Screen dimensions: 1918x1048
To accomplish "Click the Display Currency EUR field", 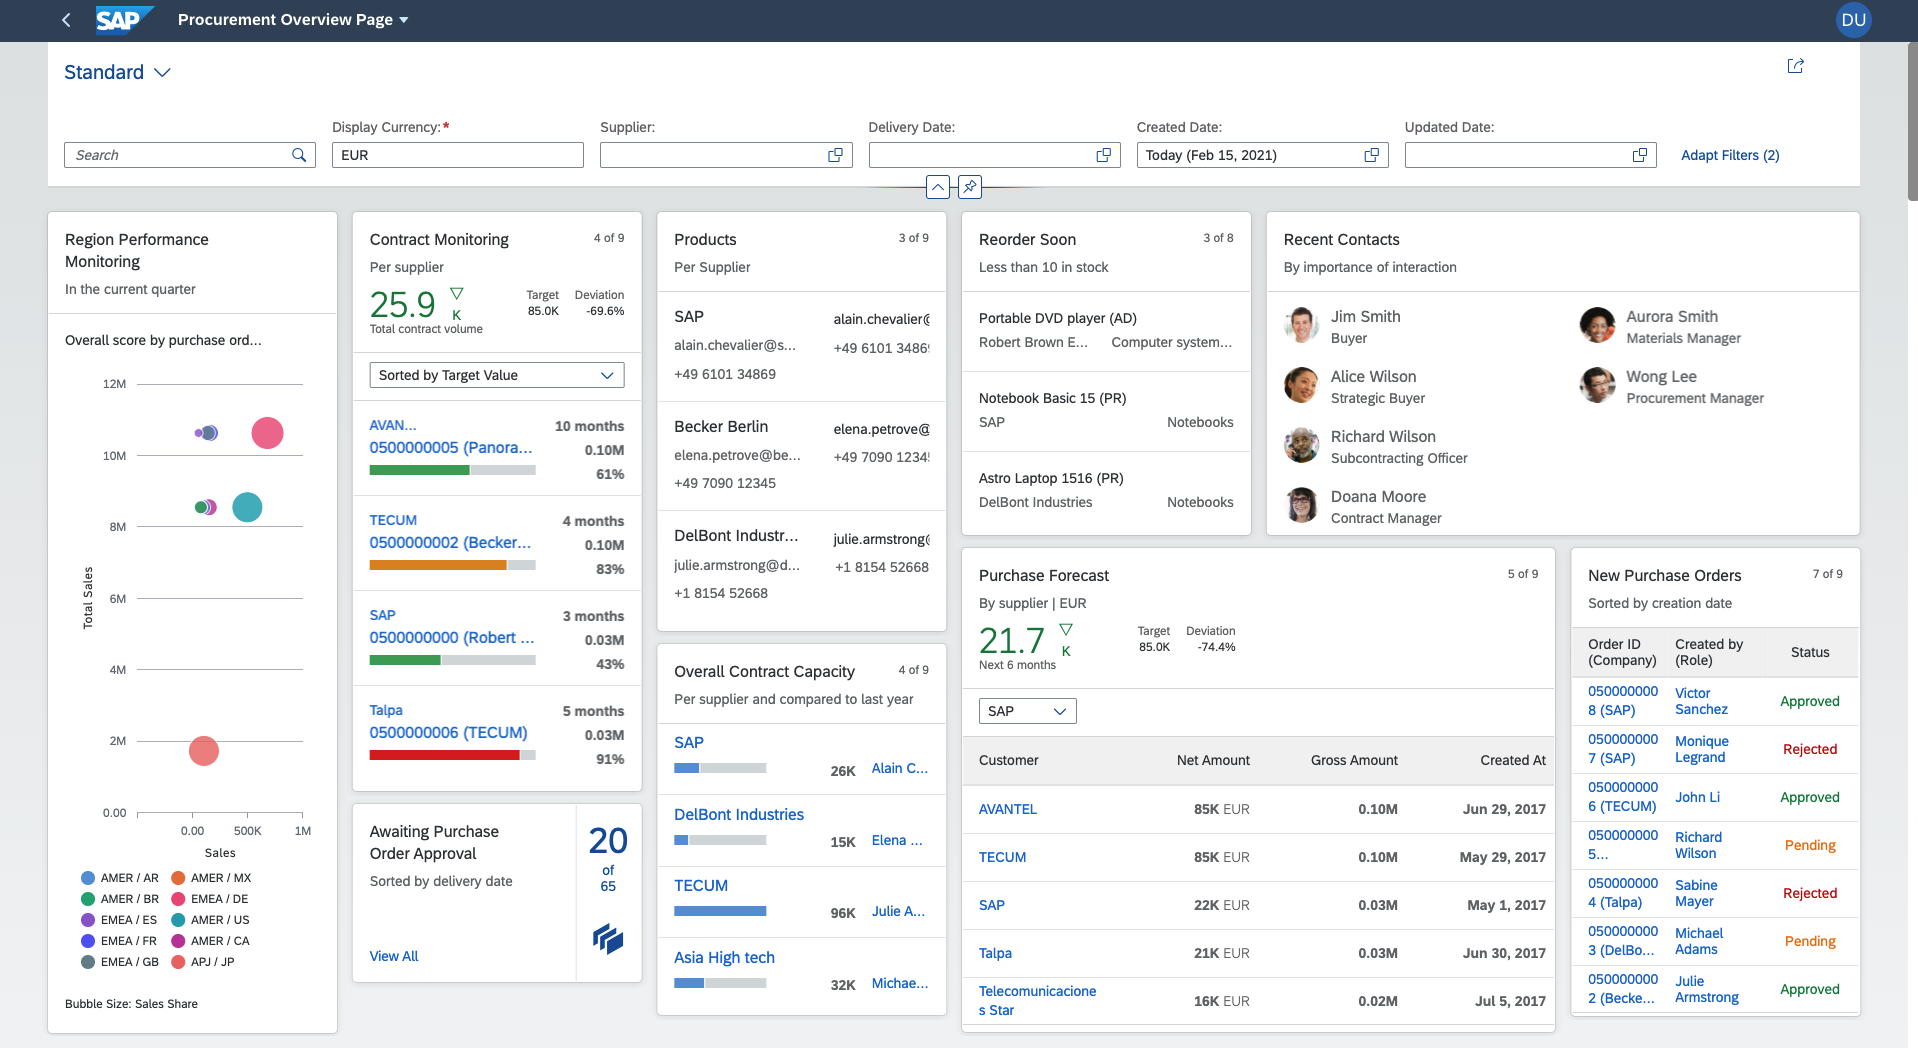I will pyautogui.click(x=458, y=155).
